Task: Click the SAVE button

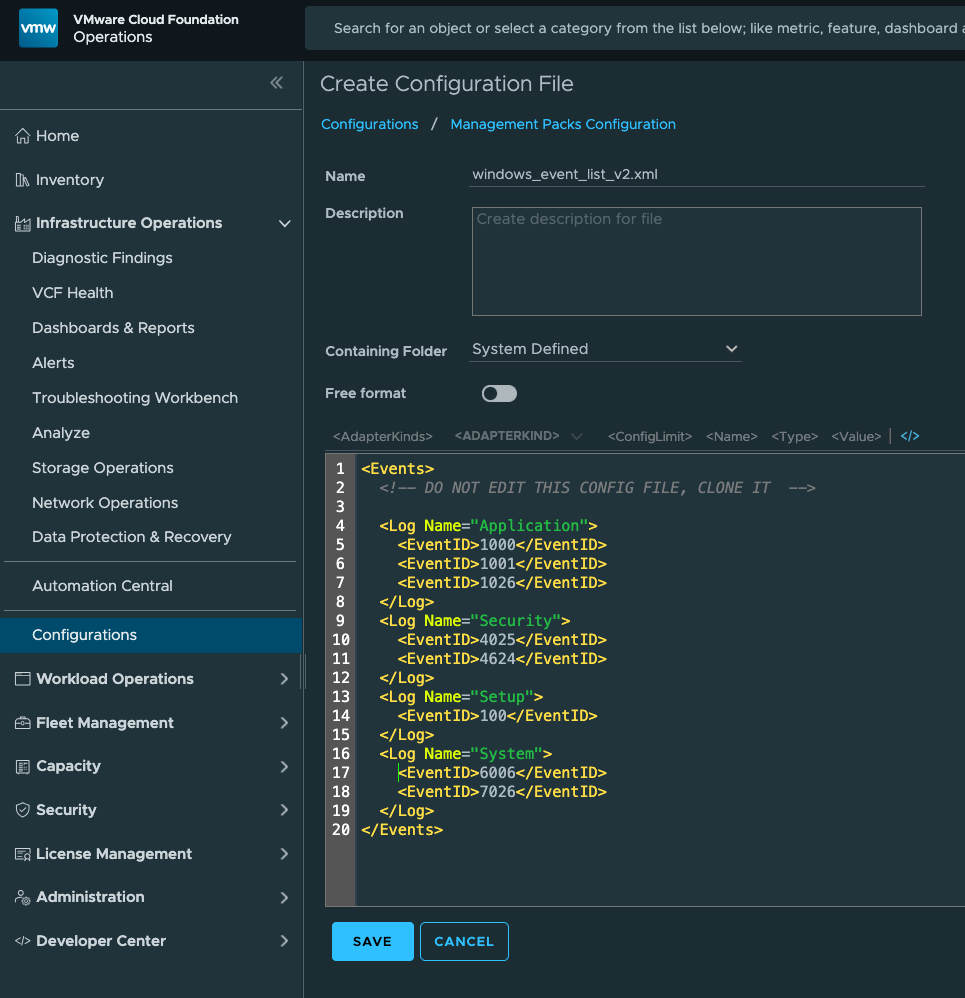Action: pyautogui.click(x=372, y=941)
